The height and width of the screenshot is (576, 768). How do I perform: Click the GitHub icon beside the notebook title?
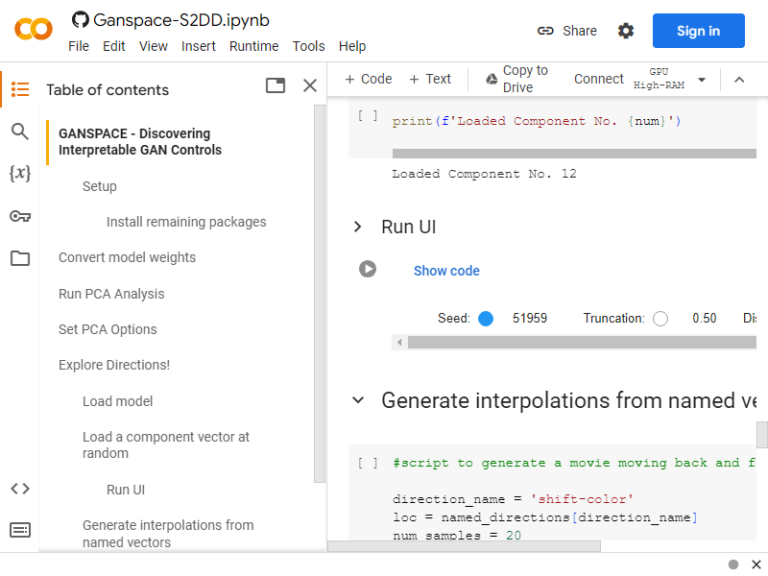(80, 20)
